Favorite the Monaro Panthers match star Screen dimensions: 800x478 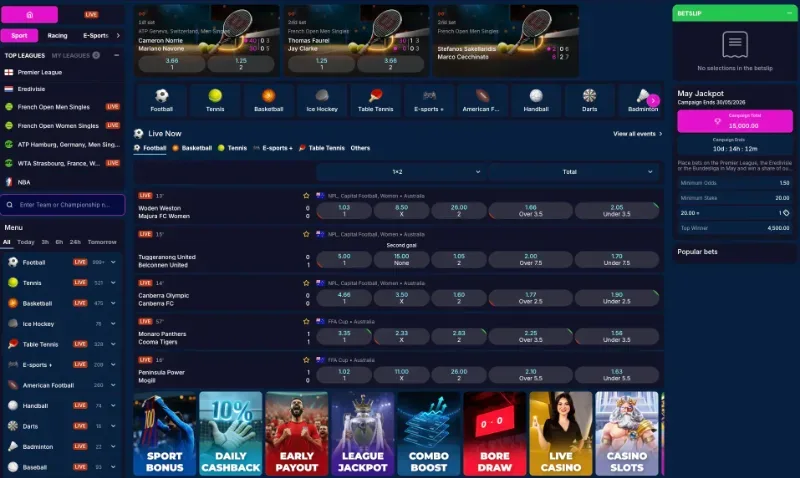pos(306,321)
